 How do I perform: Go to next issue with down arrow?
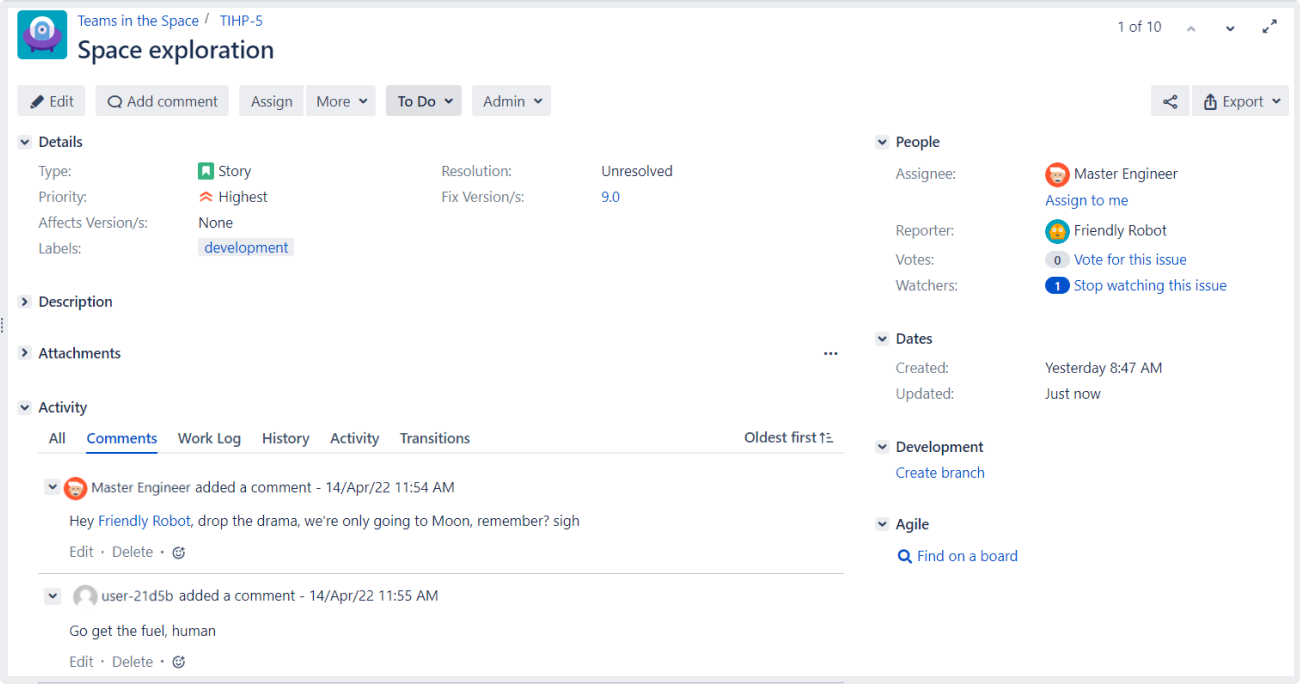point(1230,28)
